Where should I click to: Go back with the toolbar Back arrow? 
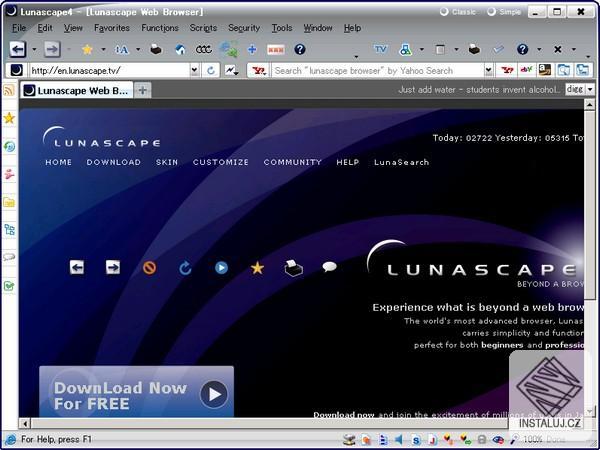pyautogui.click(x=18, y=49)
